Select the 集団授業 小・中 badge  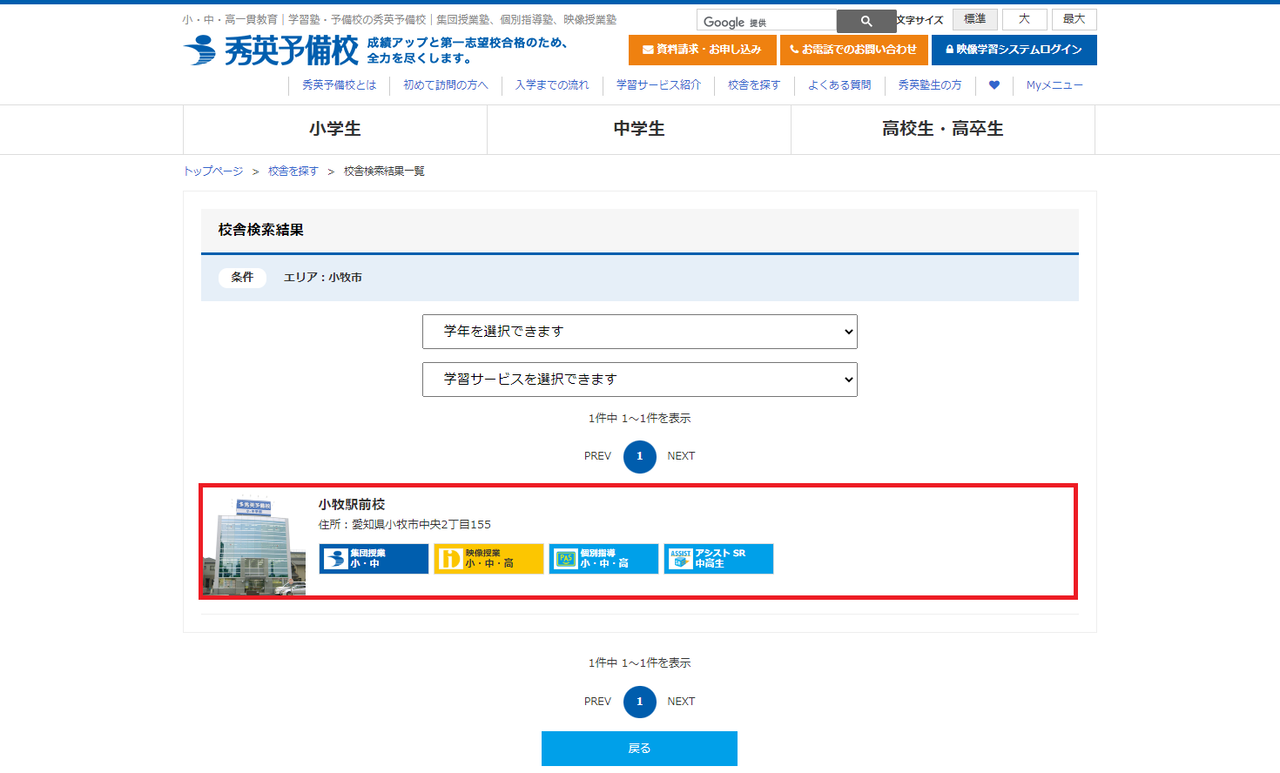[374, 559]
